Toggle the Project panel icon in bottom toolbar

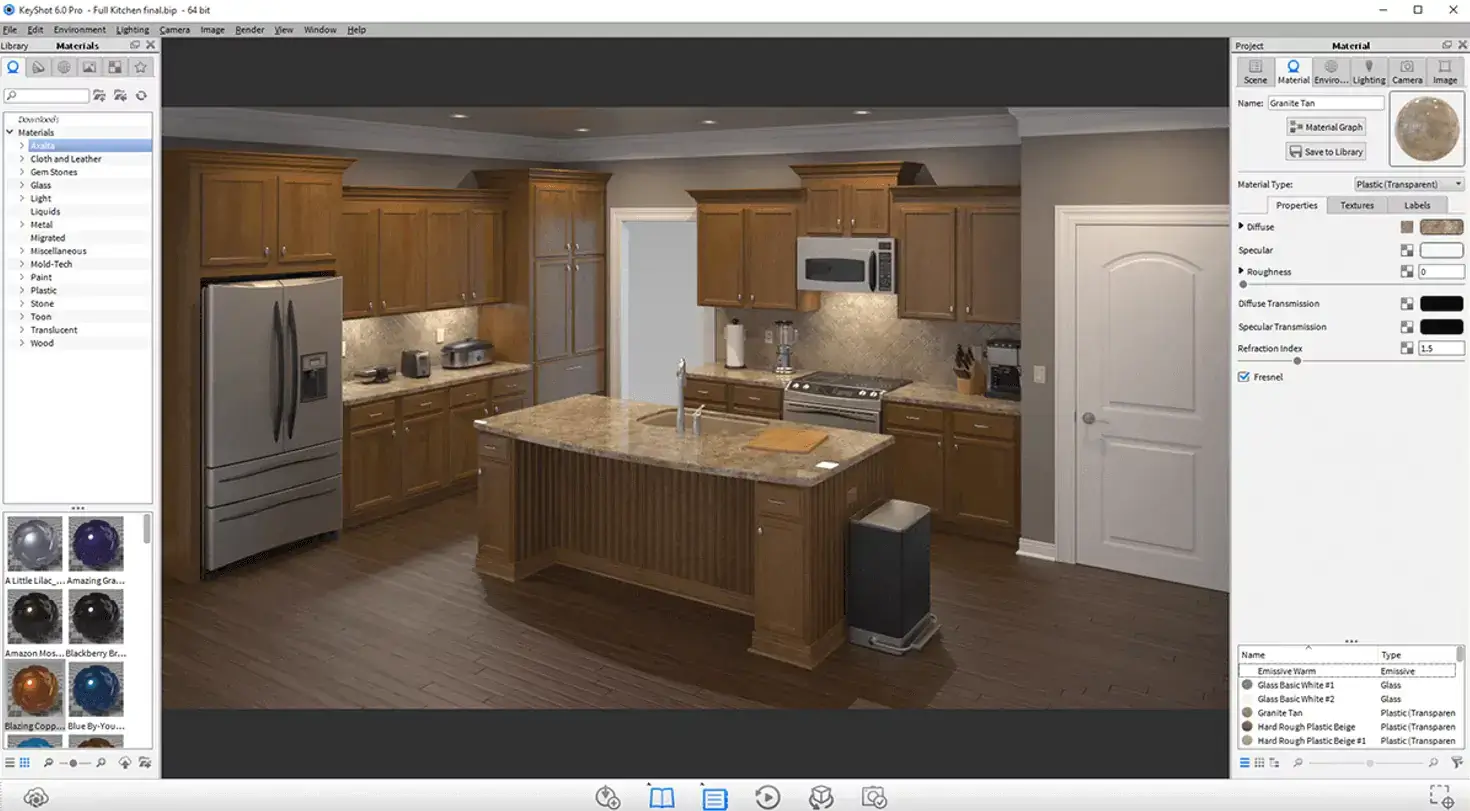click(714, 797)
